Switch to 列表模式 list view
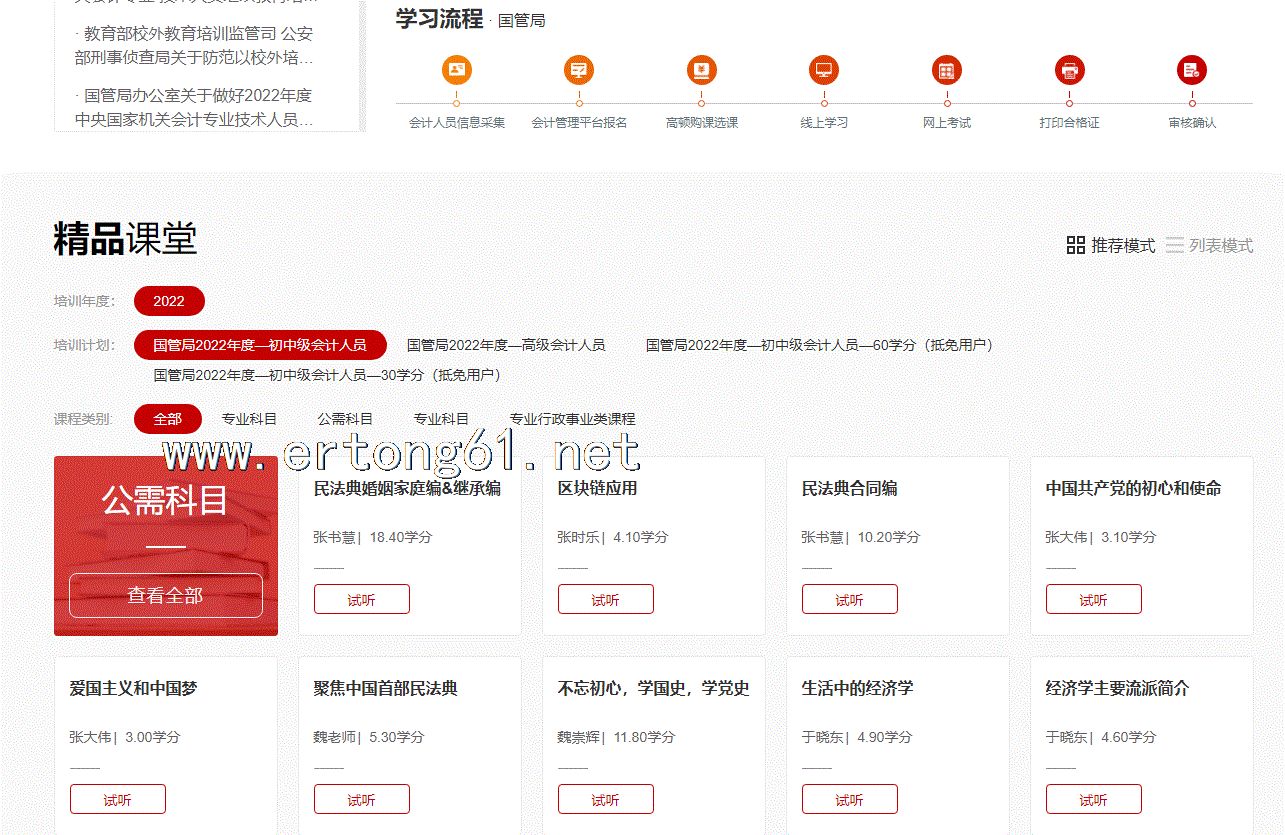This screenshot has width=1285, height=835. click(1209, 245)
